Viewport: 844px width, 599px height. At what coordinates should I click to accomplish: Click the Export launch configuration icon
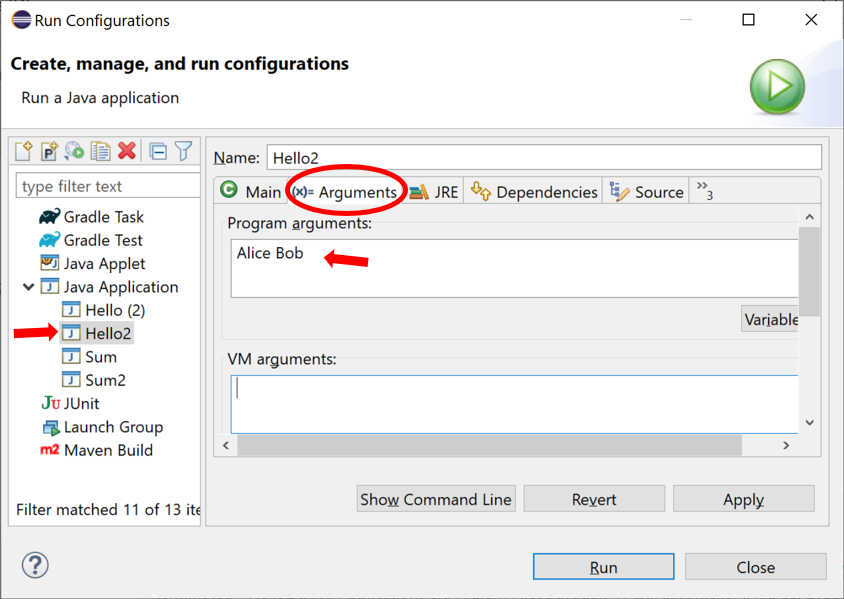point(74,151)
